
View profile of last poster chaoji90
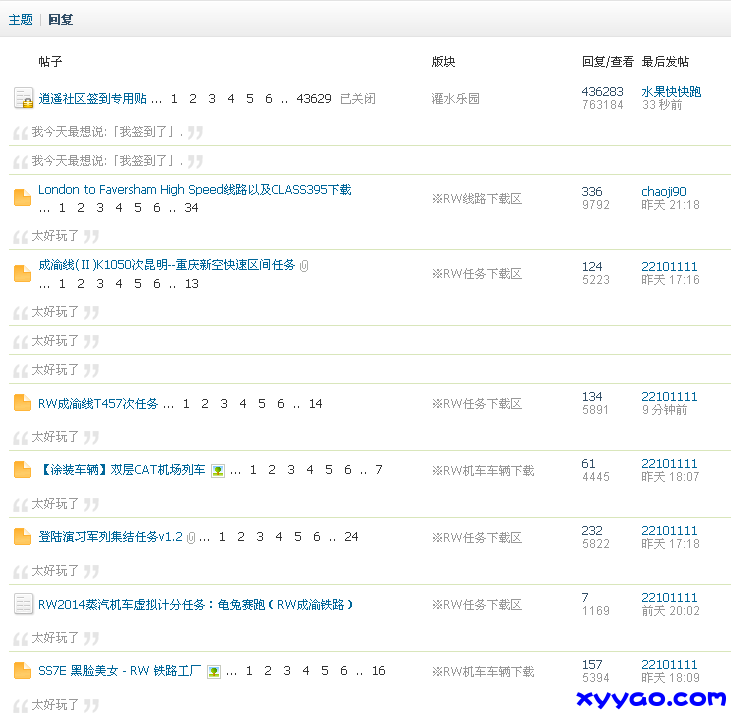click(x=664, y=192)
